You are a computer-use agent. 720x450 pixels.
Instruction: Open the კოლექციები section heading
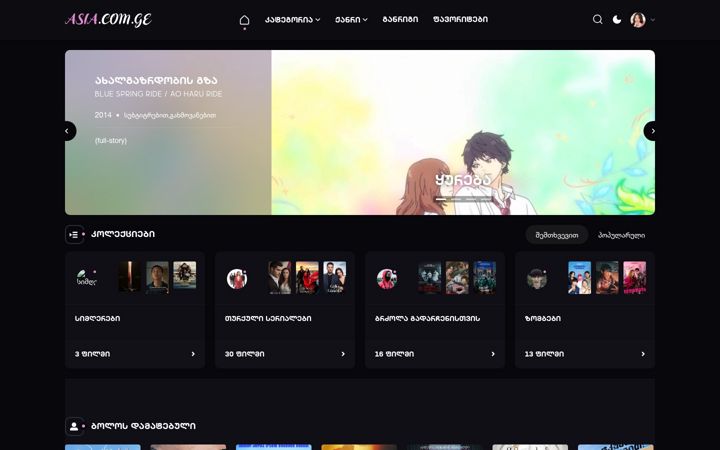[123, 234]
